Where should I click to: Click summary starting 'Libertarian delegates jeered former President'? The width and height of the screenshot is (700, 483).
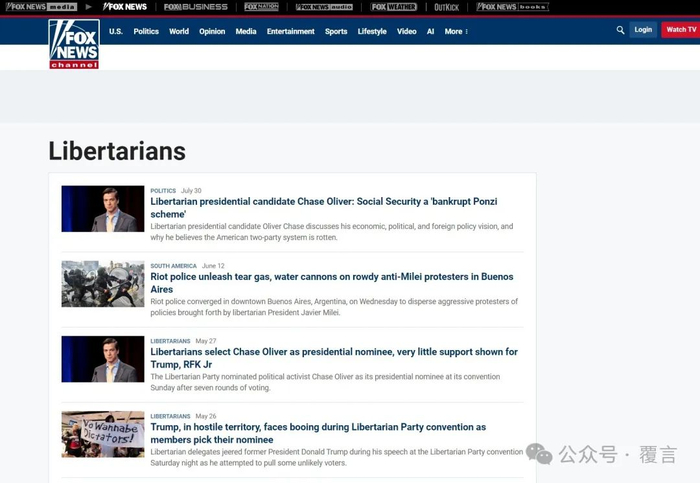tap(337, 457)
